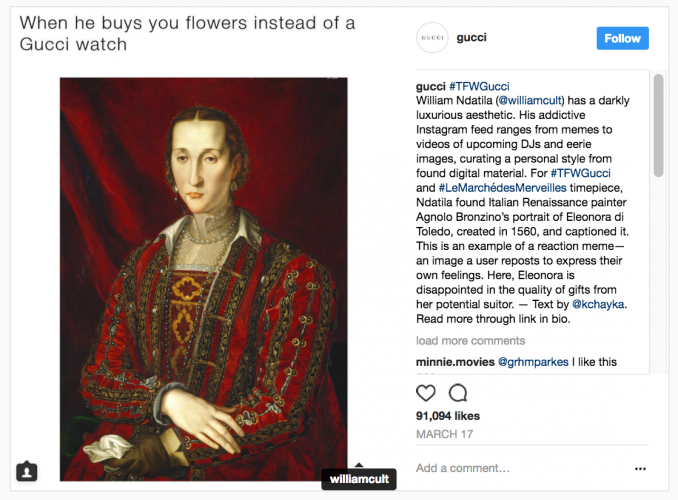Expand load more comments
Image resolution: width=678 pixels, height=500 pixels.
470,340
